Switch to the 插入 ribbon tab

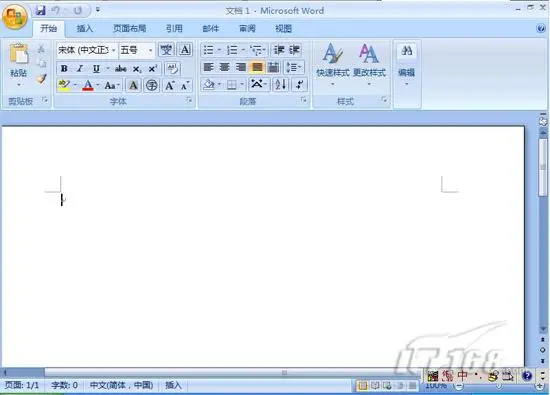(x=85, y=29)
